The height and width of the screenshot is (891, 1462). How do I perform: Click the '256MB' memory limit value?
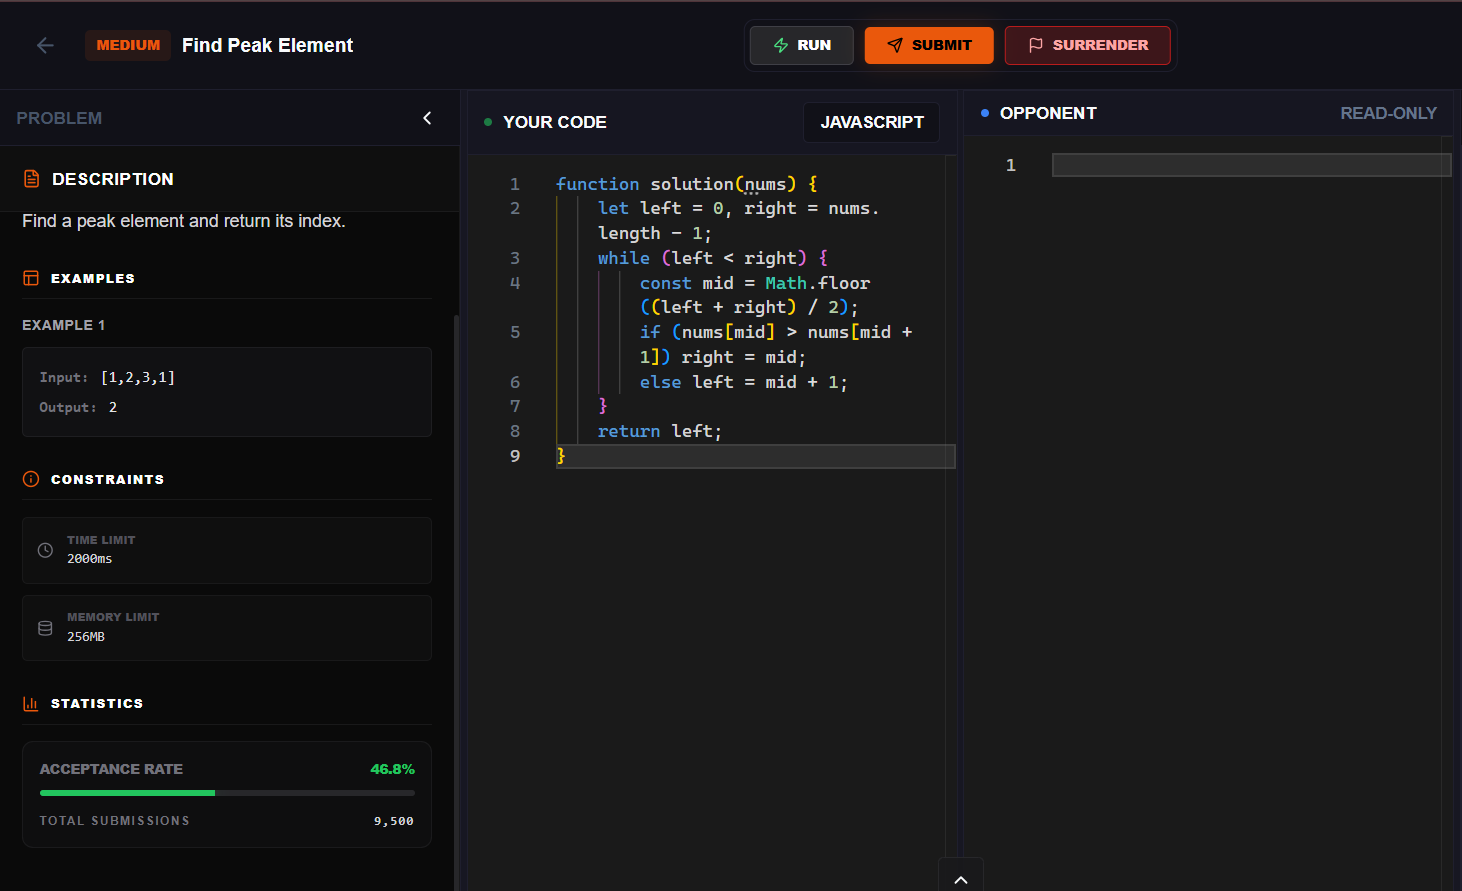click(86, 637)
